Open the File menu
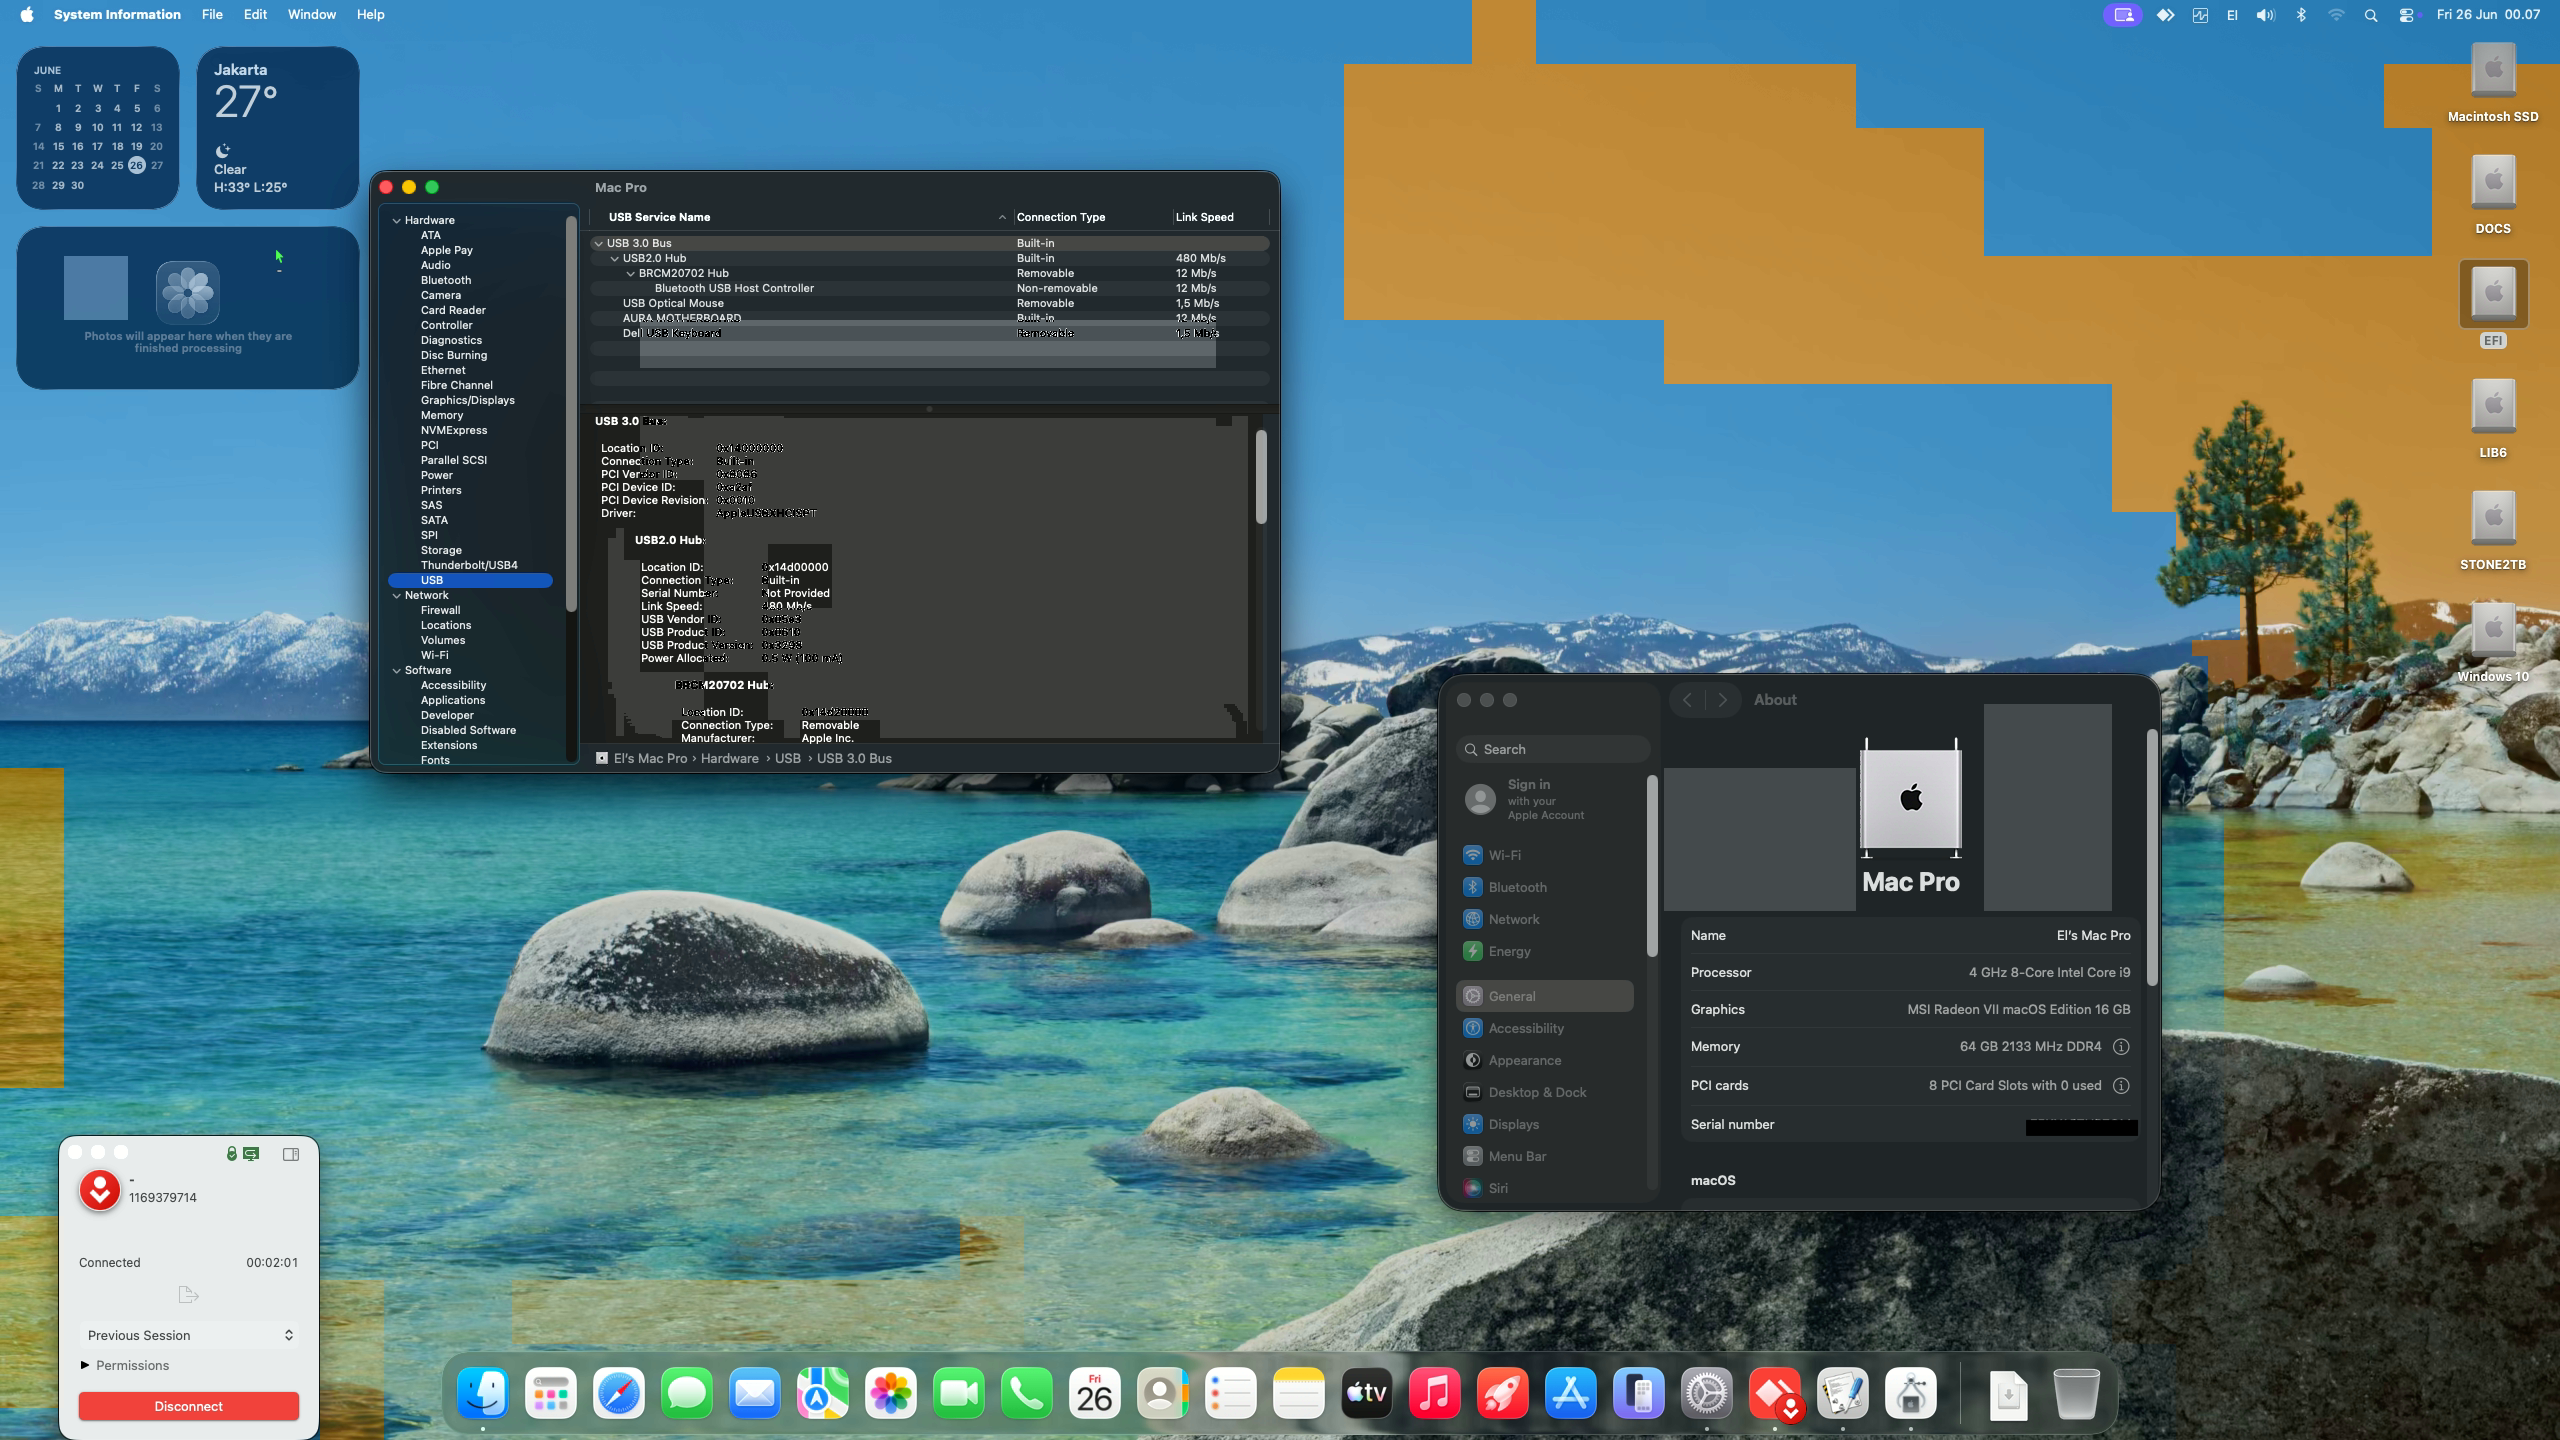 tap(212, 15)
